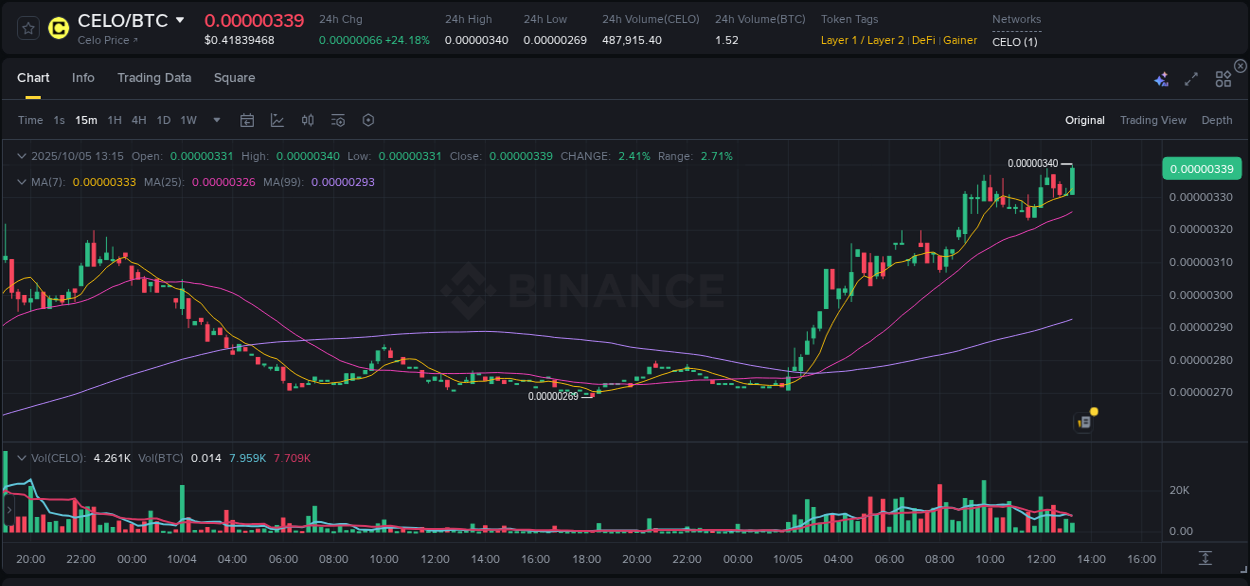1250x586 pixels.
Task: Select the DeFi token tag
Action: click(923, 40)
